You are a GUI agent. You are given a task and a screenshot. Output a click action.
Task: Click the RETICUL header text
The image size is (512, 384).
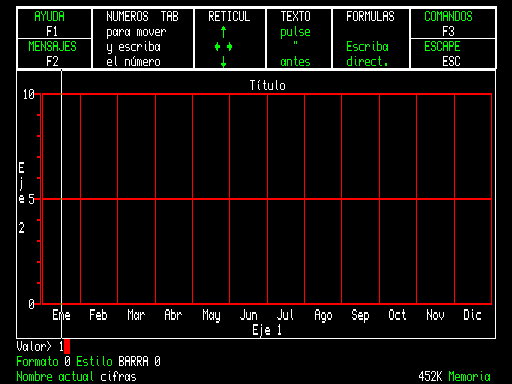click(229, 16)
